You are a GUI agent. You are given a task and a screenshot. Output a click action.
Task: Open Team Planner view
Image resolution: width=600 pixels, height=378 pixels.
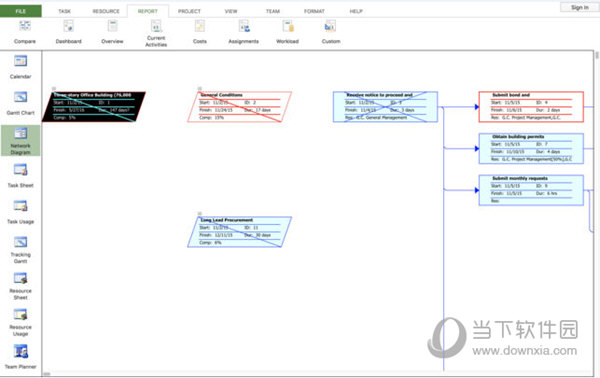click(21, 357)
